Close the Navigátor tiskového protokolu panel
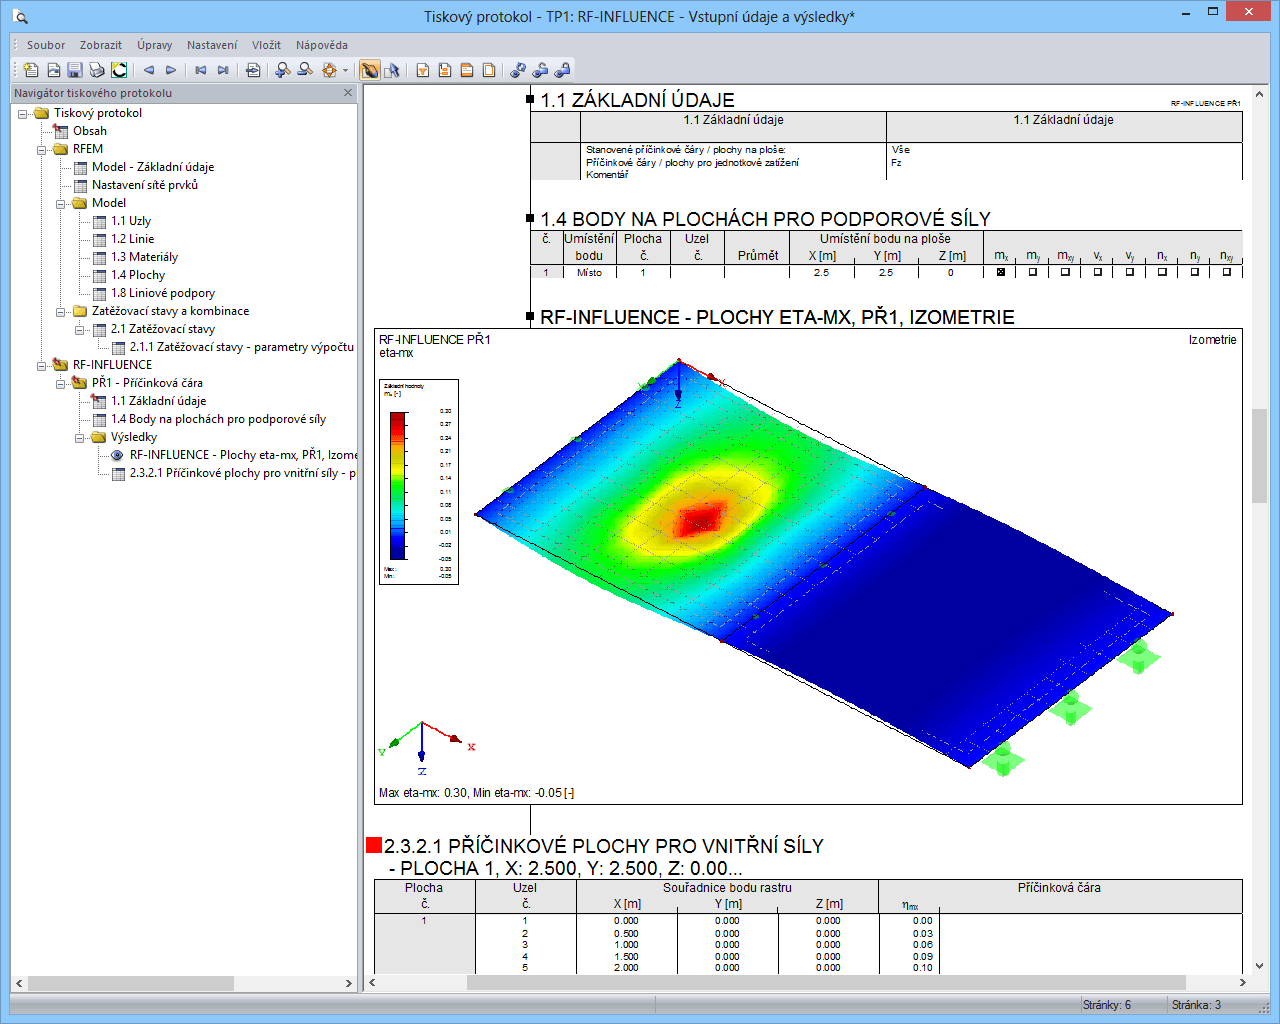Image resolution: width=1280 pixels, height=1024 pixels. click(348, 93)
